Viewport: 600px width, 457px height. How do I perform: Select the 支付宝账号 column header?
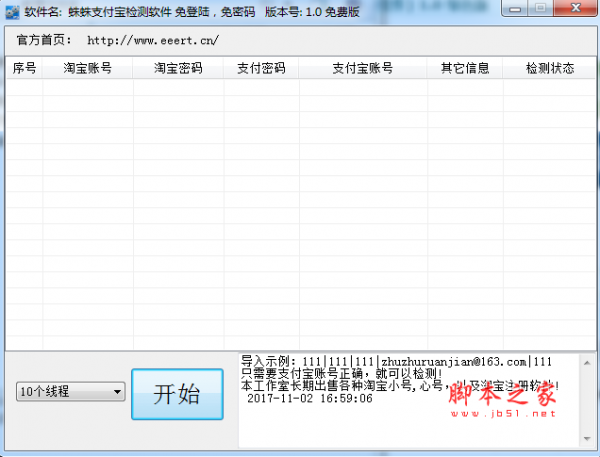[363, 68]
